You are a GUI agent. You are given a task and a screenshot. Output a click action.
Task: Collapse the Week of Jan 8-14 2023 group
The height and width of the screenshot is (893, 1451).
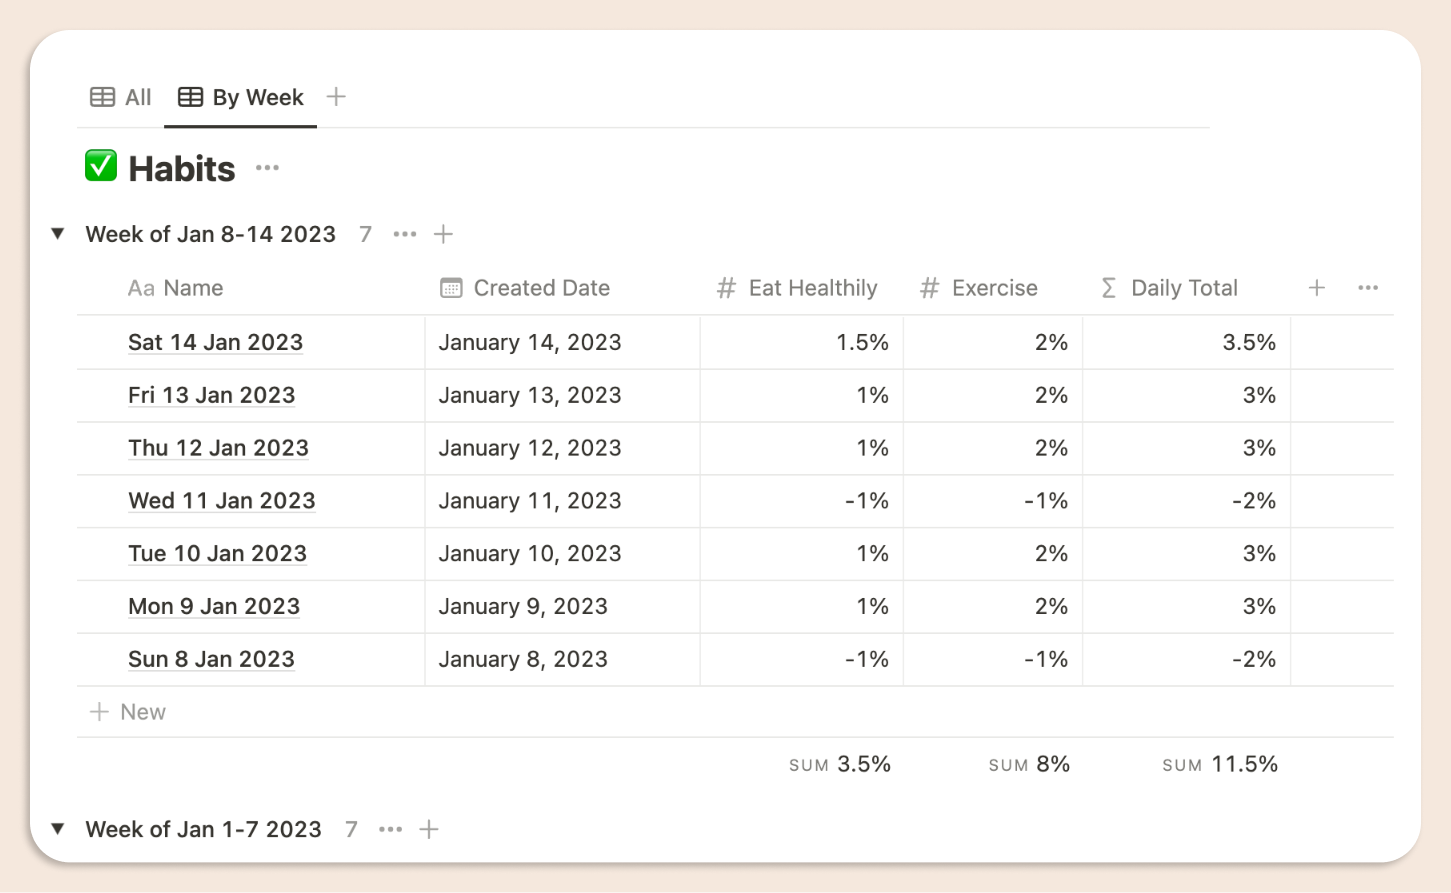58,234
